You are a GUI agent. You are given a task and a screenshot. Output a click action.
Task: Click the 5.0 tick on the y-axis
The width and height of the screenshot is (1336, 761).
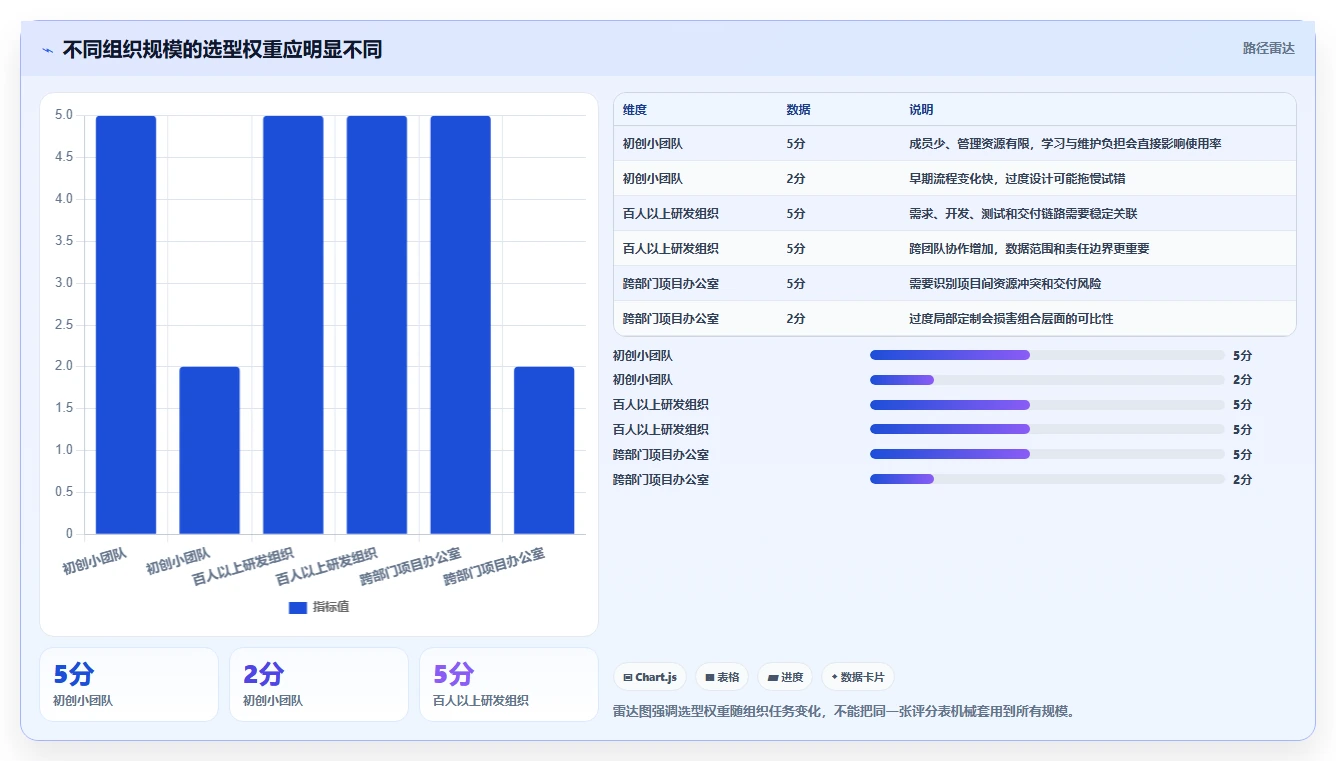64,115
